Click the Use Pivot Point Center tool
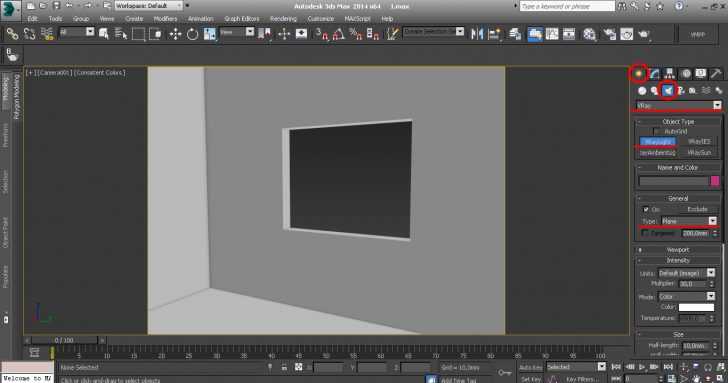The width and height of the screenshot is (728, 383). (264, 34)
